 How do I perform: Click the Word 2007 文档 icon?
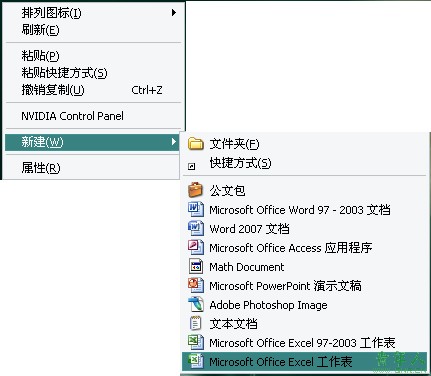pyautogui.click(x=196, y=228)
